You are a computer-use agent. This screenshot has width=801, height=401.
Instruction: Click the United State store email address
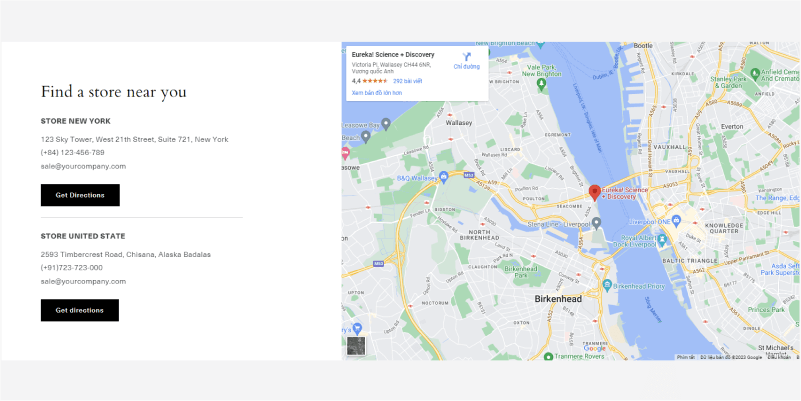tap(83, 281)
